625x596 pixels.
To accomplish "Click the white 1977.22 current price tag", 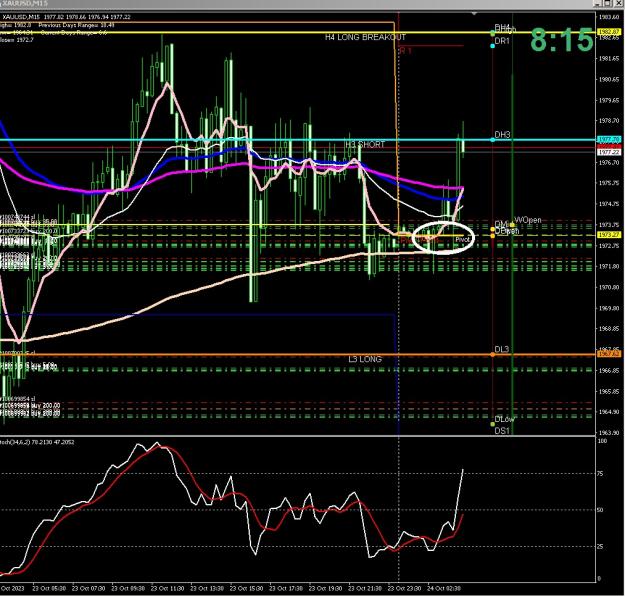I will (609, 152).
